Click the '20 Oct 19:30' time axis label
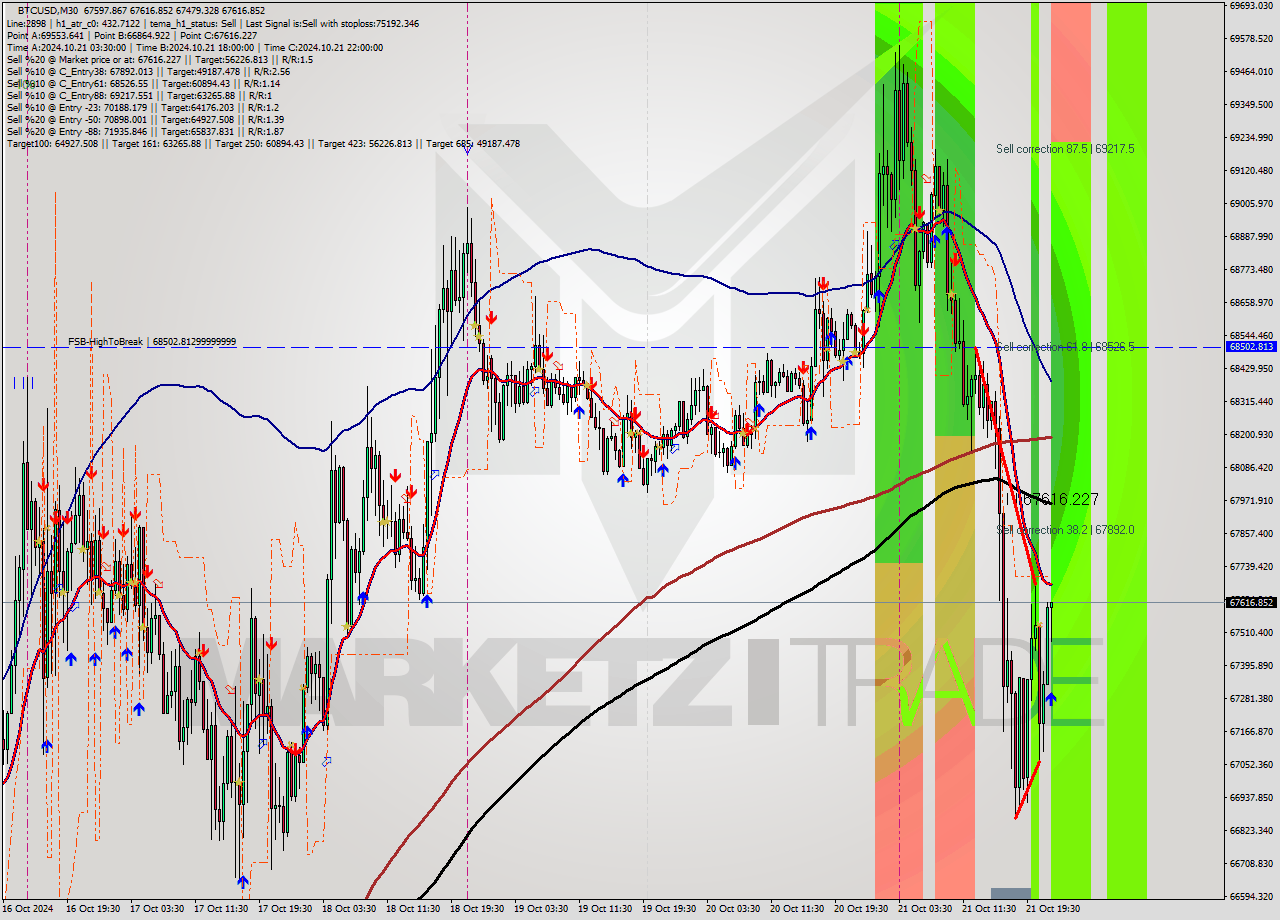 (861, 909)
